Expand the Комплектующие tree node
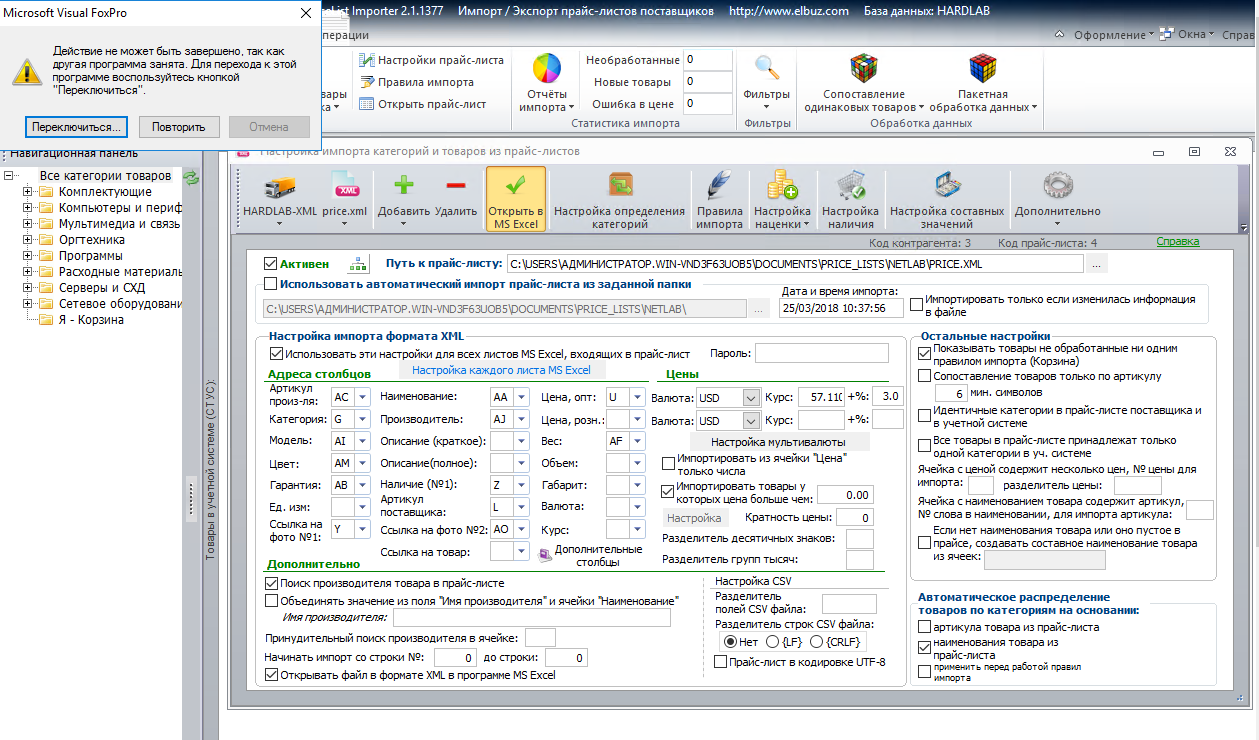The width and height of the screenshot is (1259, 740). [27, 192]
